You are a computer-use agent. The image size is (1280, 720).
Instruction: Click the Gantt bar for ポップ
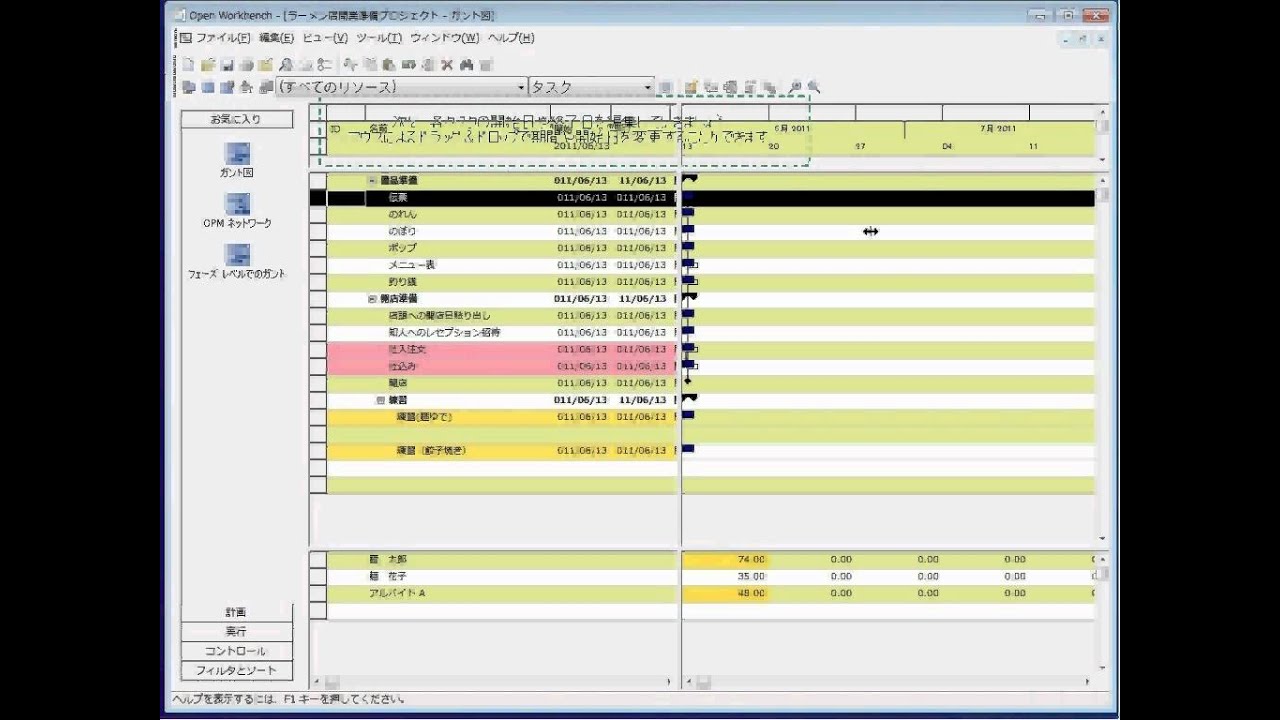688,248
